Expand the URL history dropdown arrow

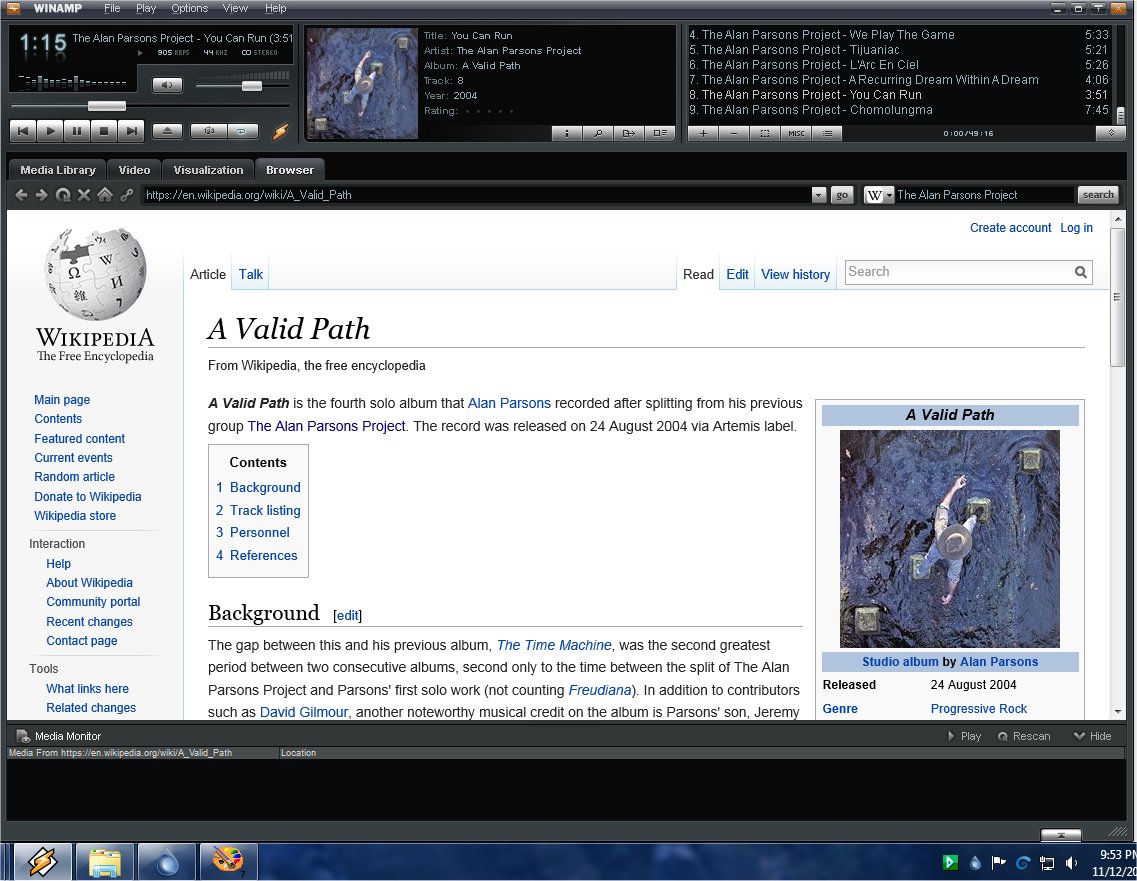[x=819, y=195]
